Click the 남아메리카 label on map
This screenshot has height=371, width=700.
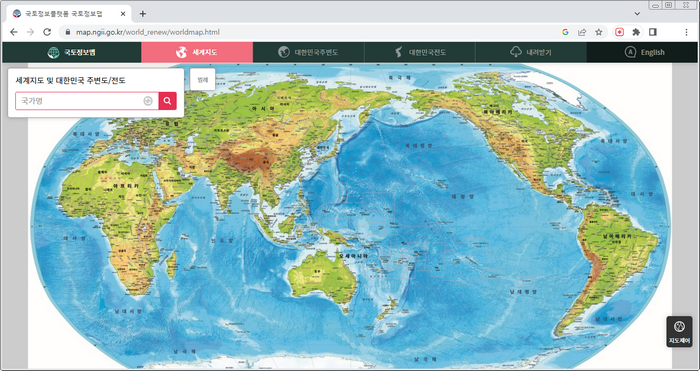pos(616,235)
